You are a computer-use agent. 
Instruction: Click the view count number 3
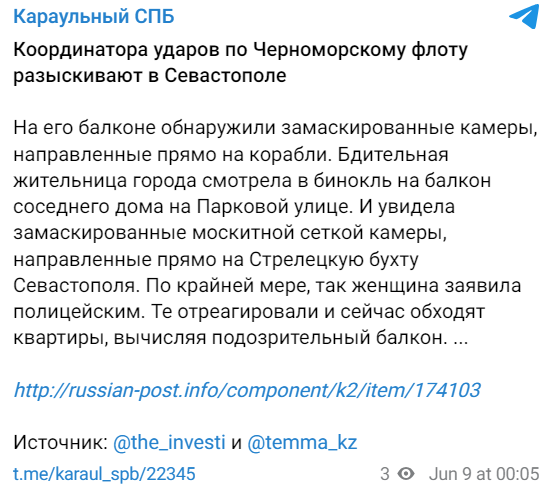tap(385, 474)
